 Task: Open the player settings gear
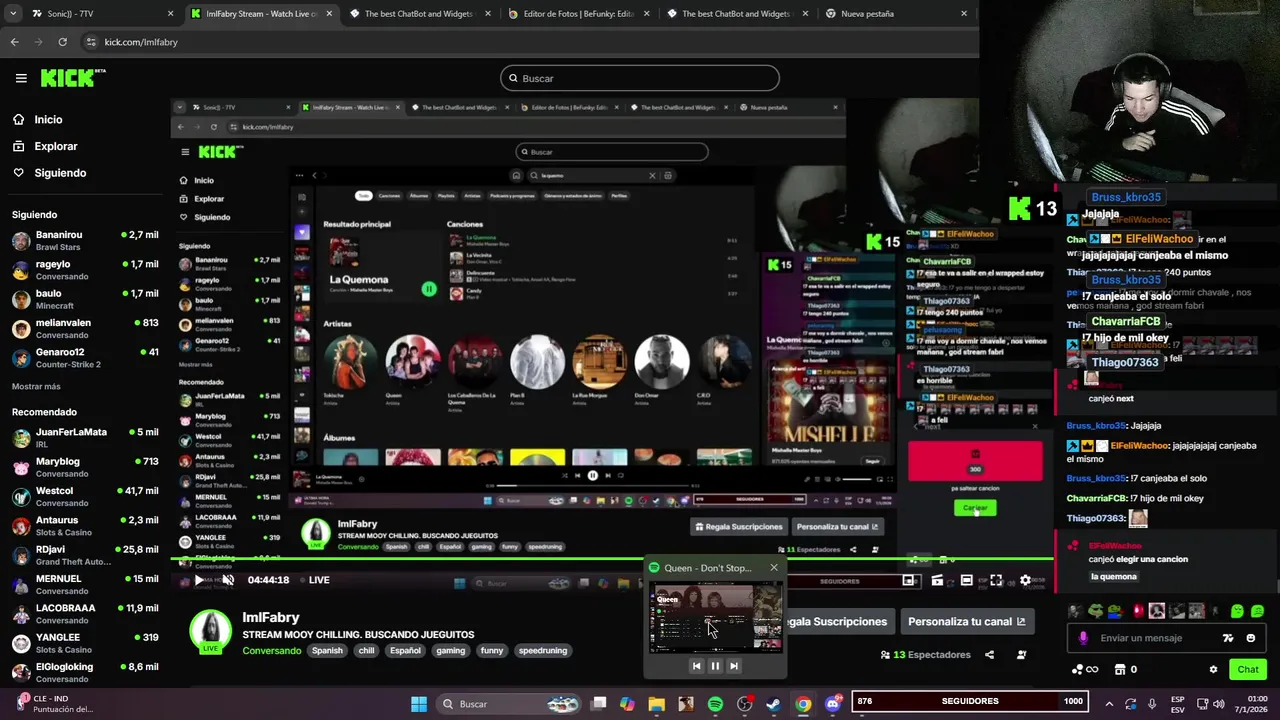[x=1025, y=580]
